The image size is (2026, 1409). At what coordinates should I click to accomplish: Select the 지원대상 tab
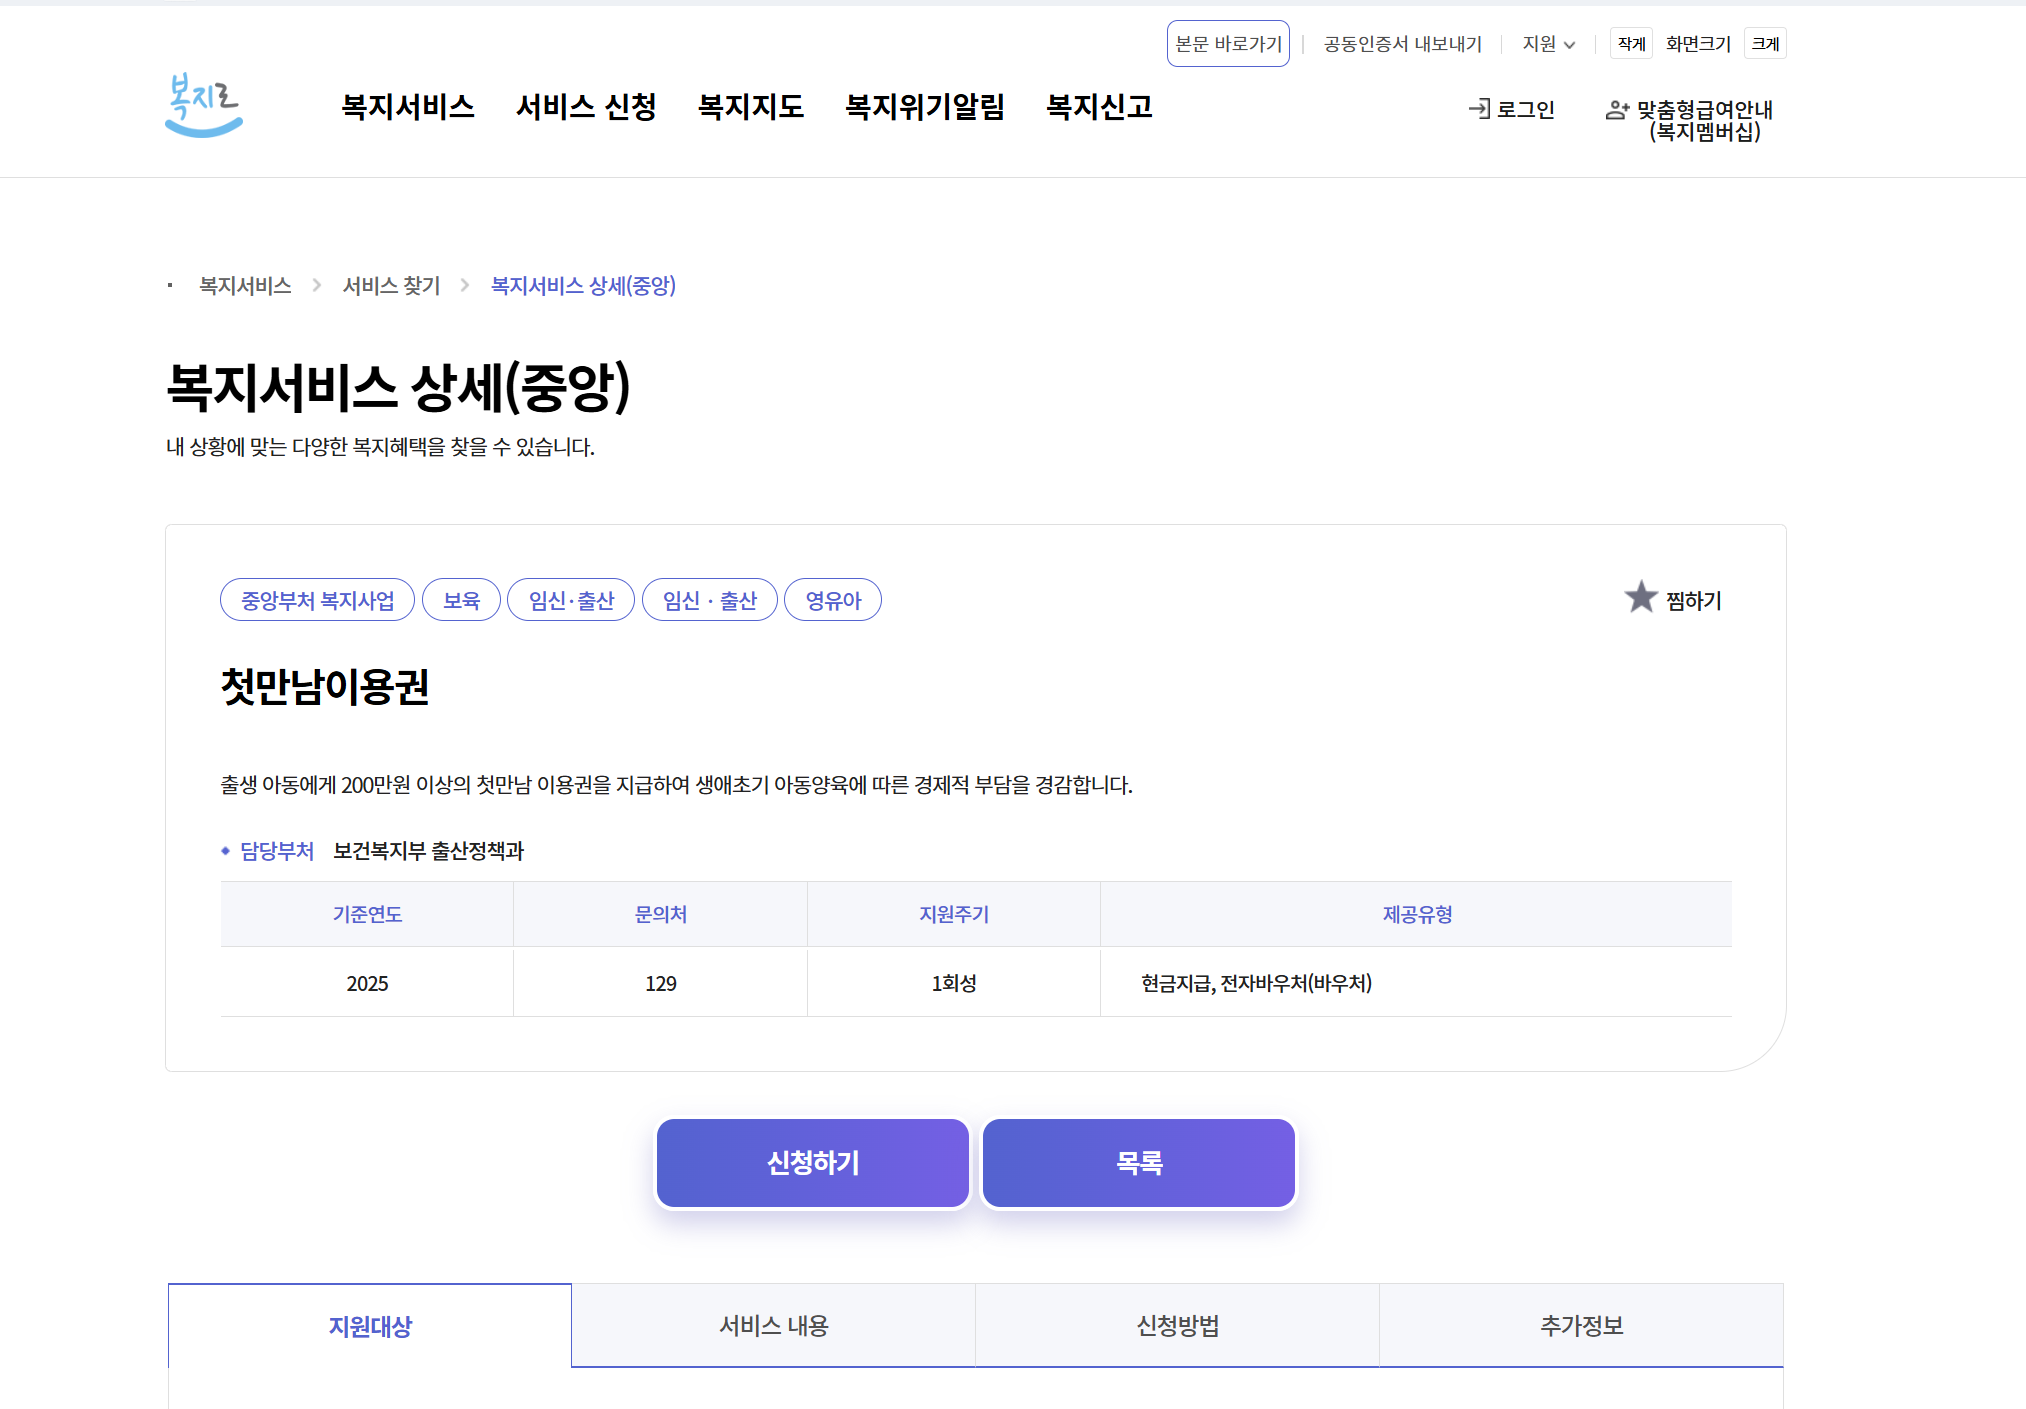[370, 1326]
